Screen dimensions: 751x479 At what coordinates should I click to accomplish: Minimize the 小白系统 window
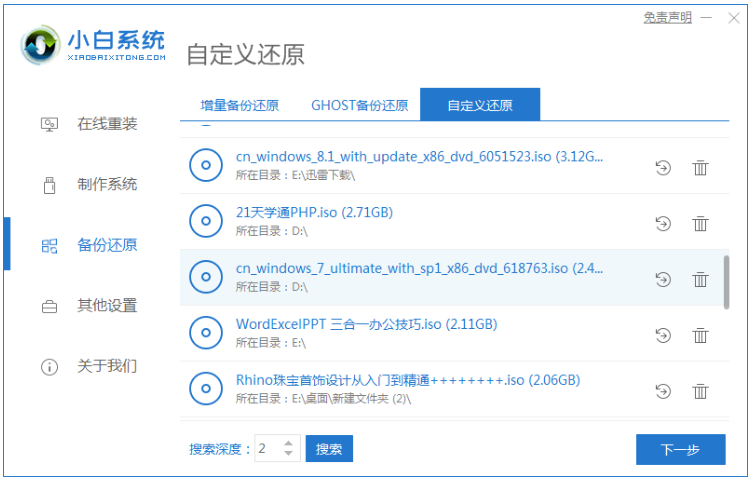click(x=706, y=18)
